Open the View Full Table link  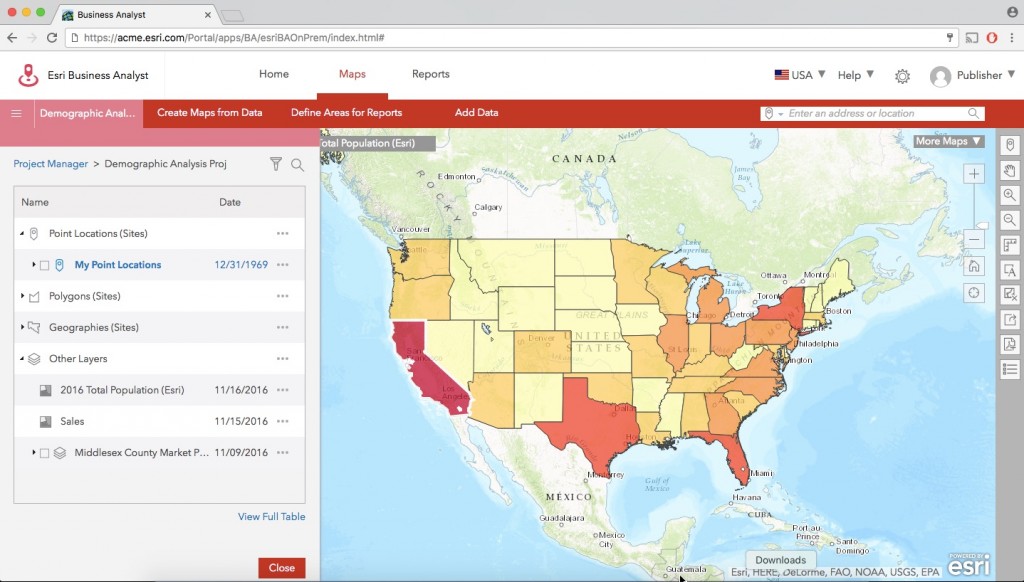pyautogui.click(x=271, y=516)
